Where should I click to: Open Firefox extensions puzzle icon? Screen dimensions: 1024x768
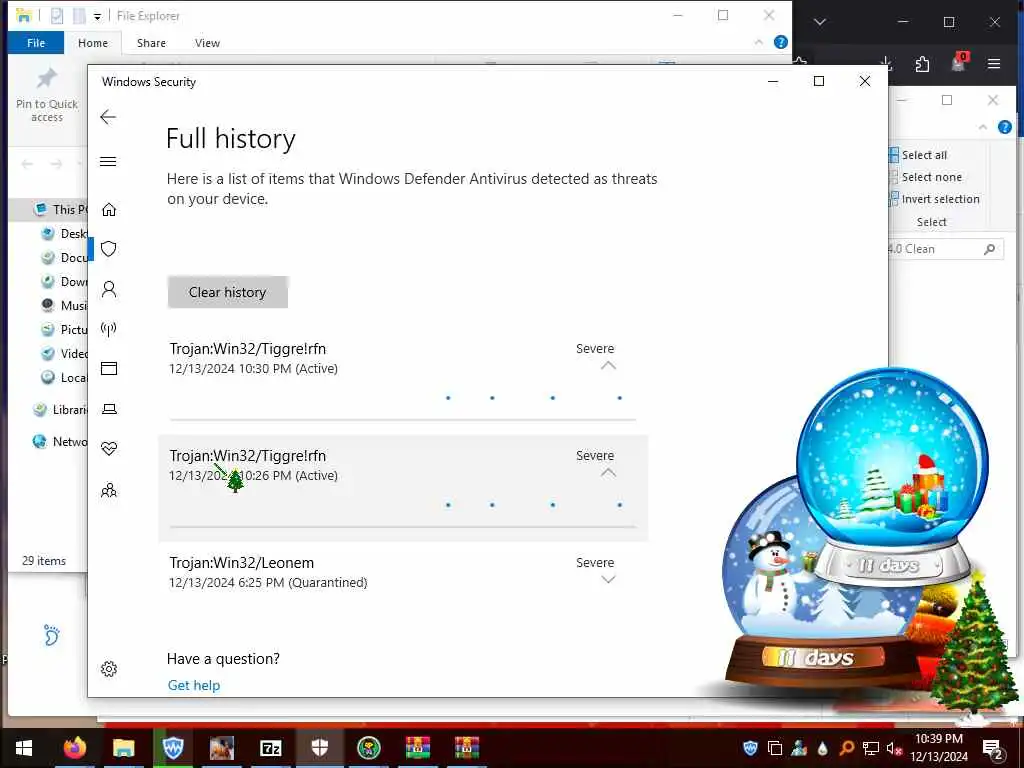click(922, 64)
